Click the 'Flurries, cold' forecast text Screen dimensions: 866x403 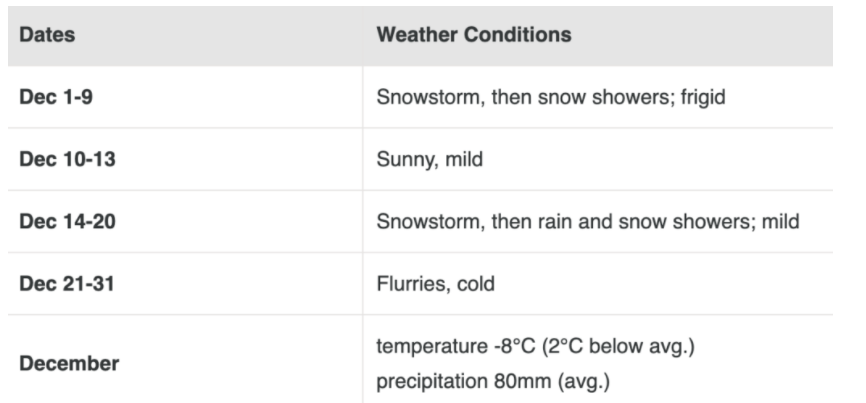436,284
